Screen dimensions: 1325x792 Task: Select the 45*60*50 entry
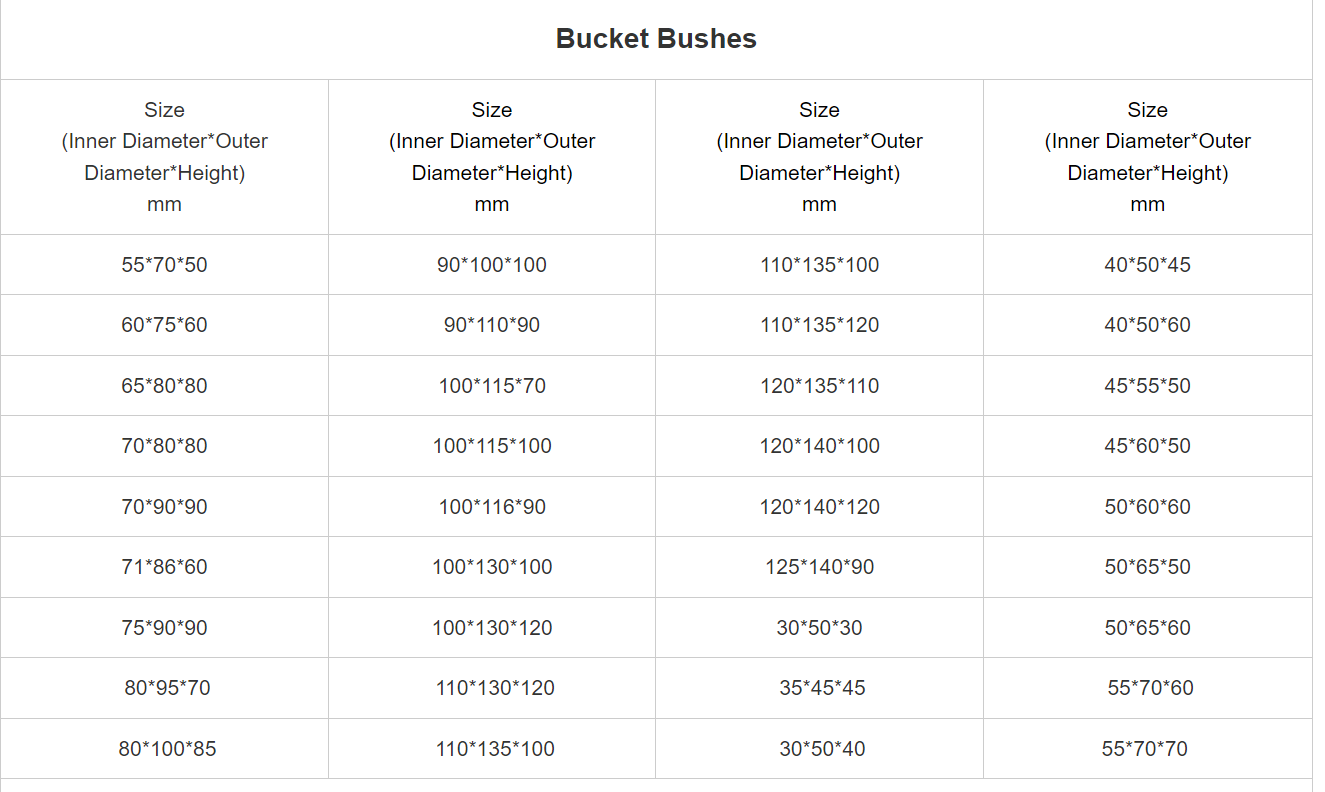(1147, 446)
